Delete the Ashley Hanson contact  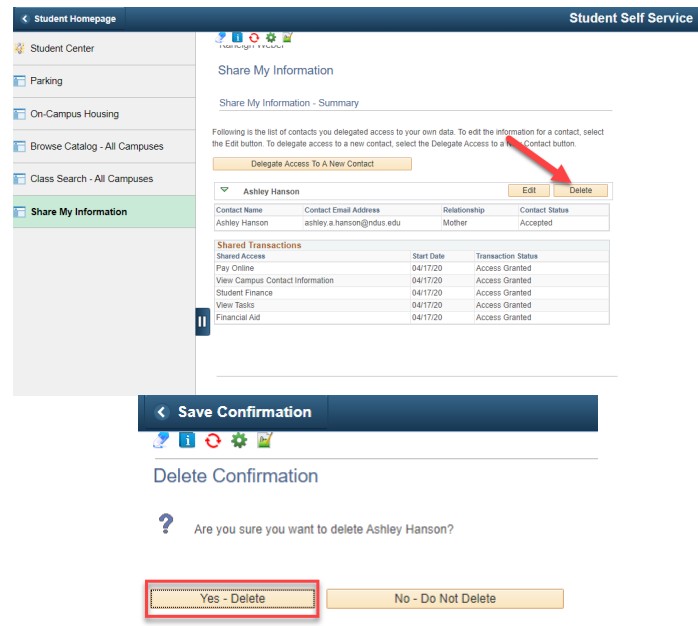point(580,191)
